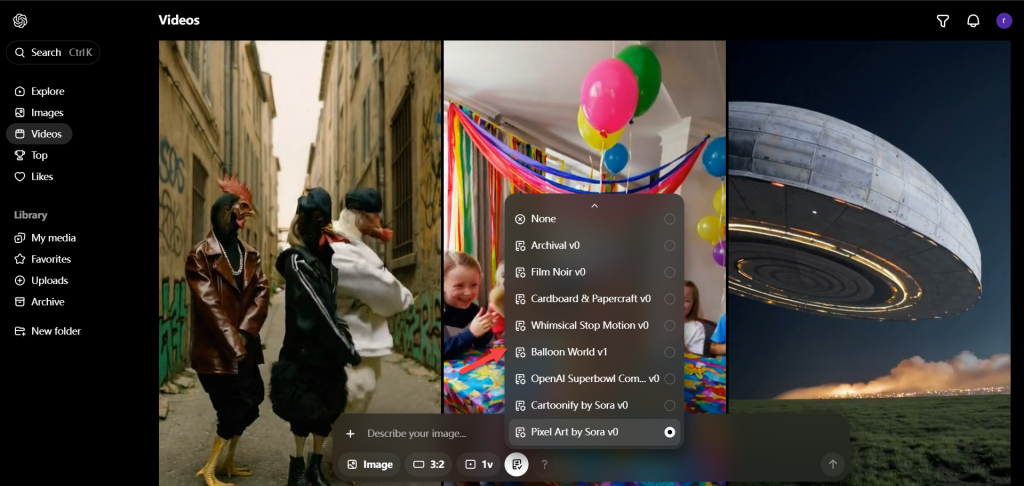Select the Archival v0 radio button
1024x486 pixels.
669,246
